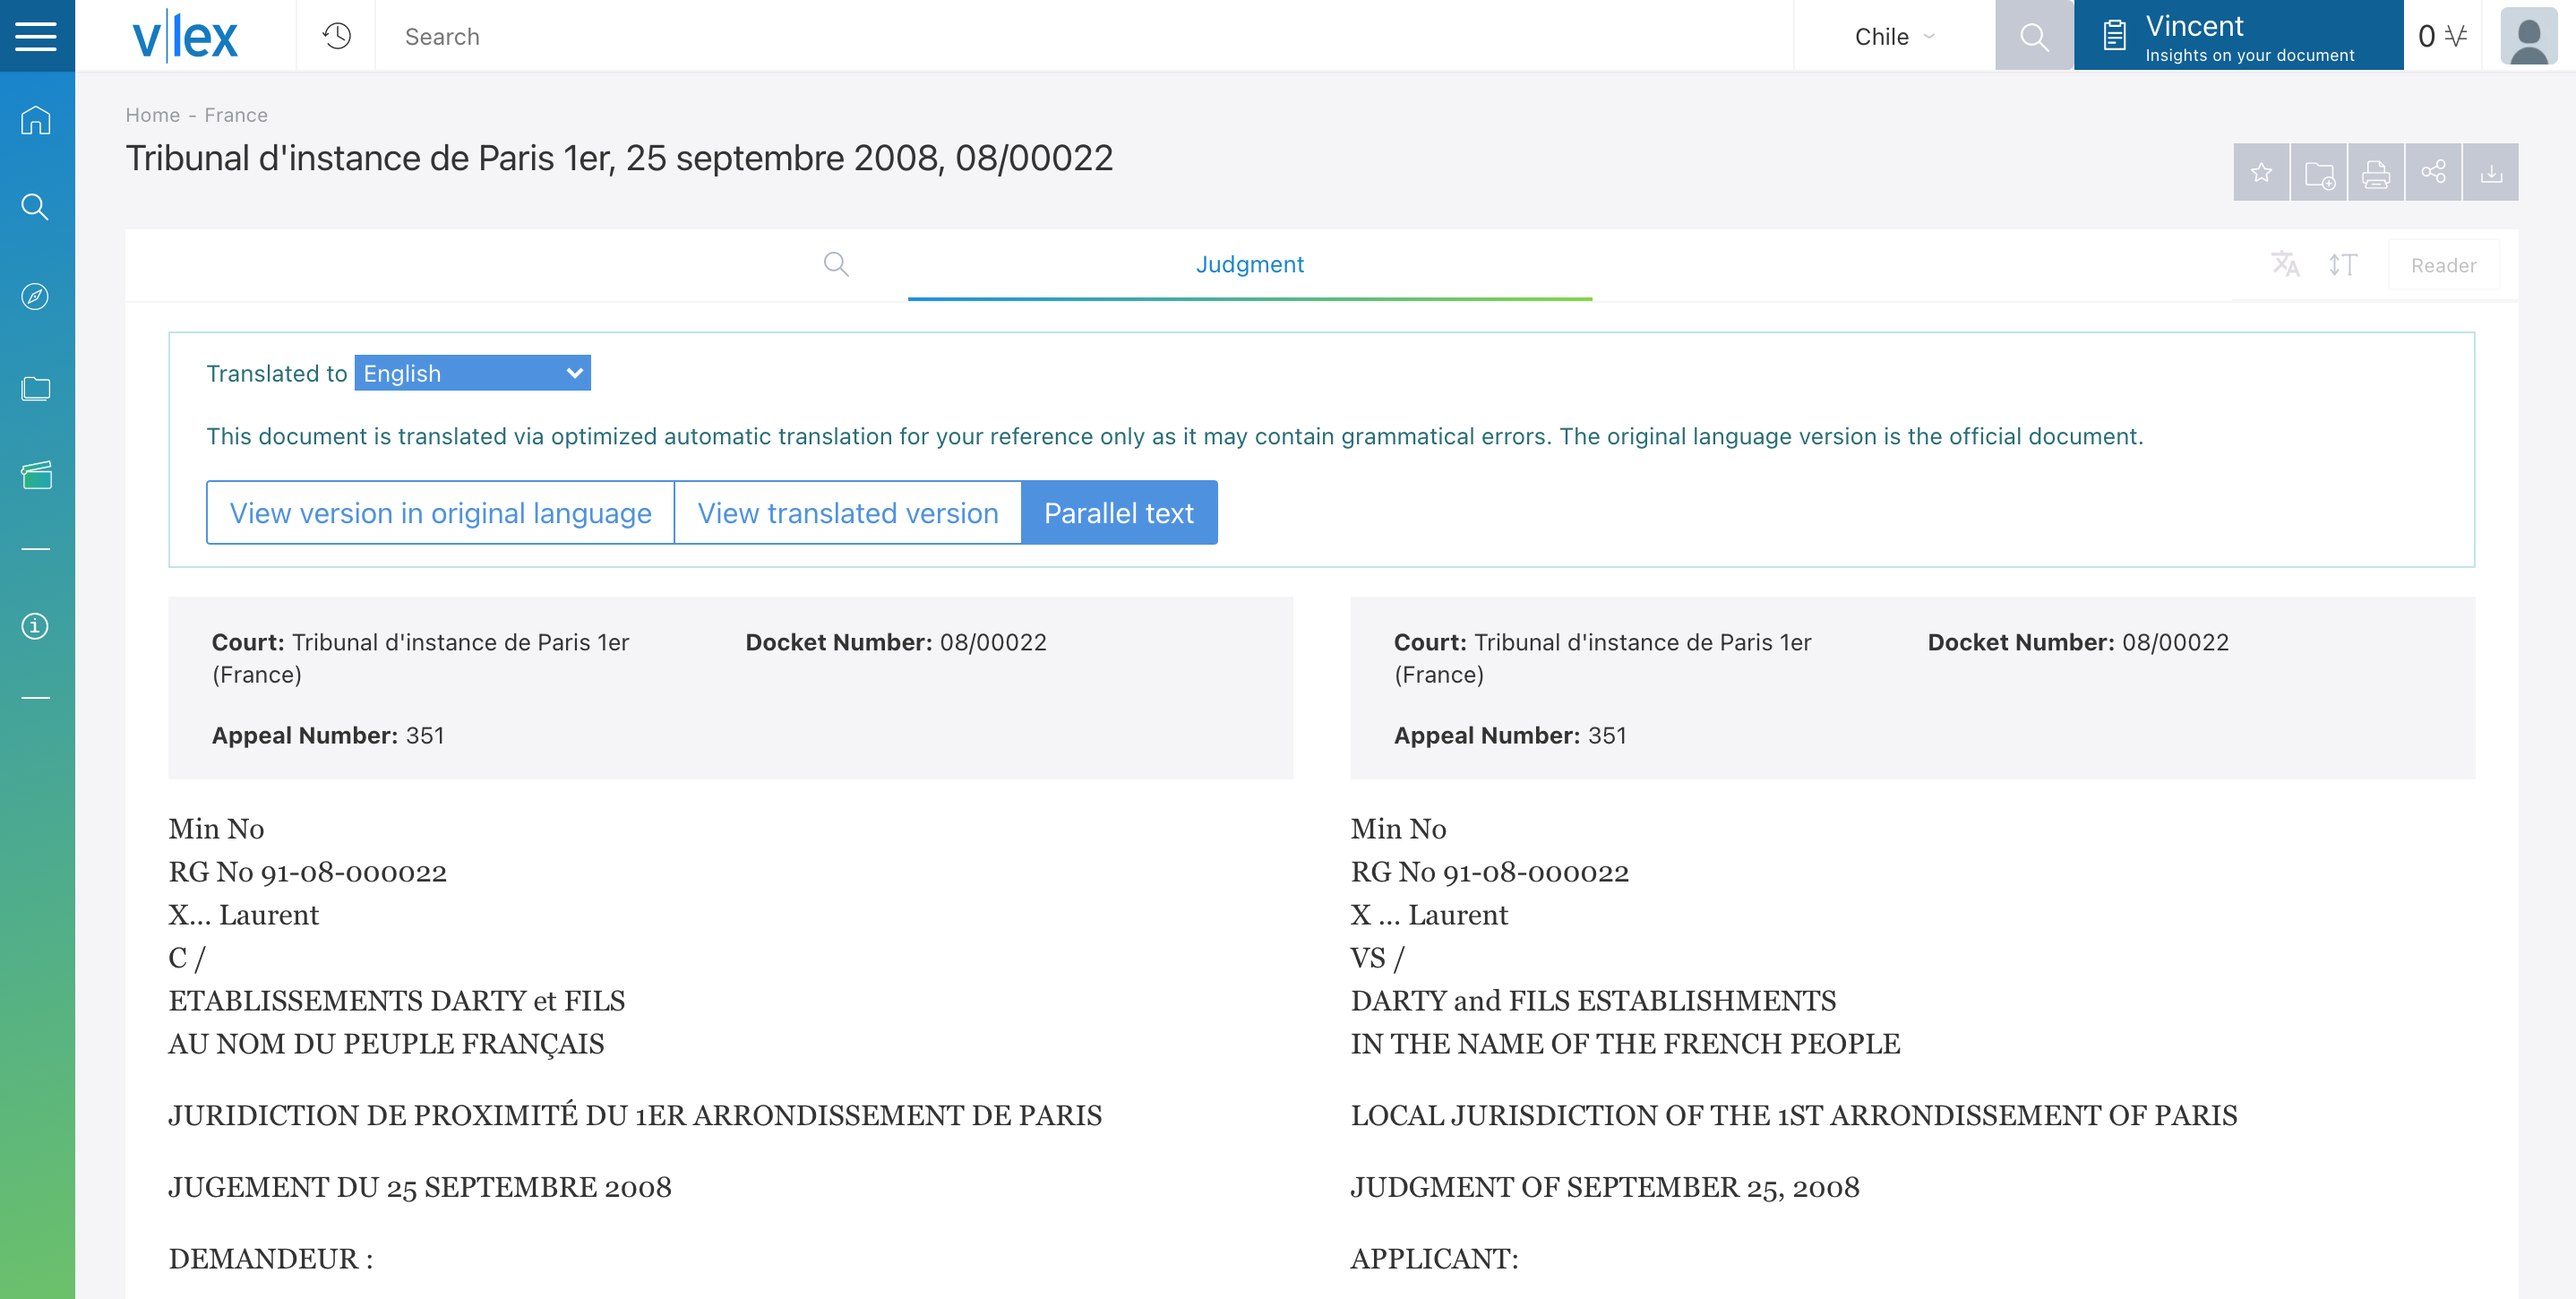Print the document using the printer icon
2576x1299 pixels.
pyautogui.click(x=2376, y=173)
